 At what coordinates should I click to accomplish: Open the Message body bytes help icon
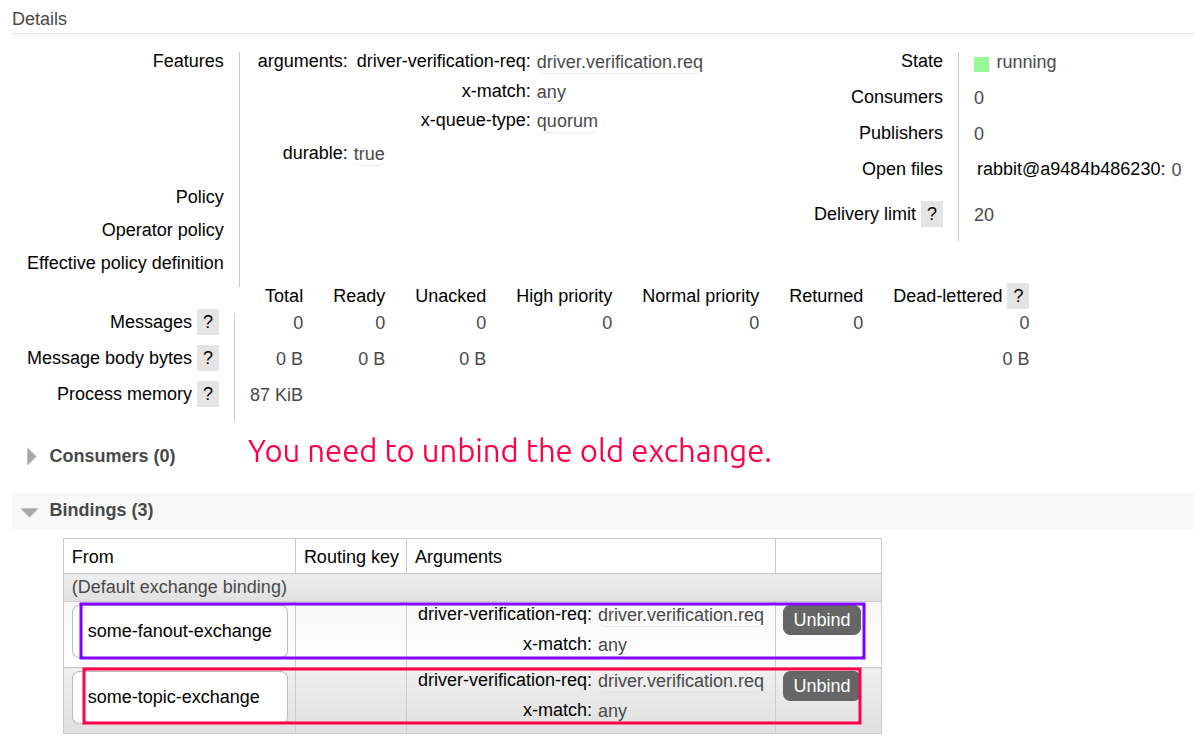tap(207, 357)
